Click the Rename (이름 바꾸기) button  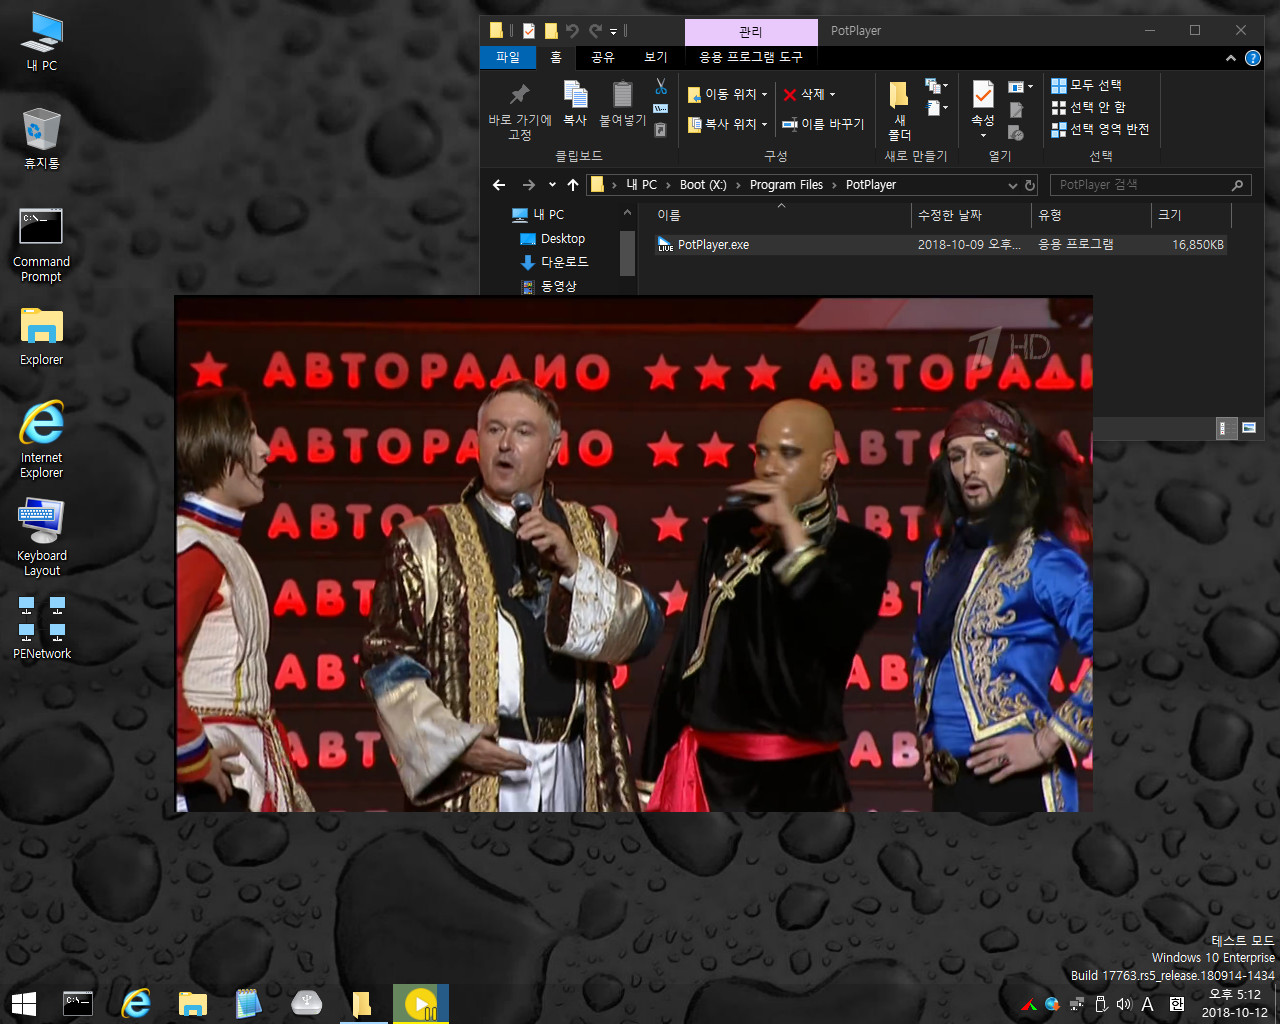pos(823,124)
